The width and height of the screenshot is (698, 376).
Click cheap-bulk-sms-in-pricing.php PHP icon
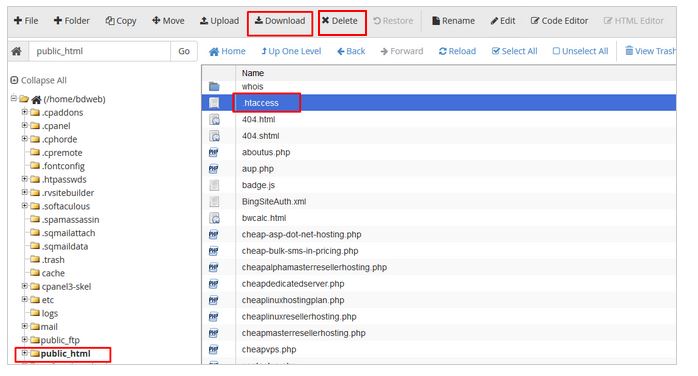(214, 251)
